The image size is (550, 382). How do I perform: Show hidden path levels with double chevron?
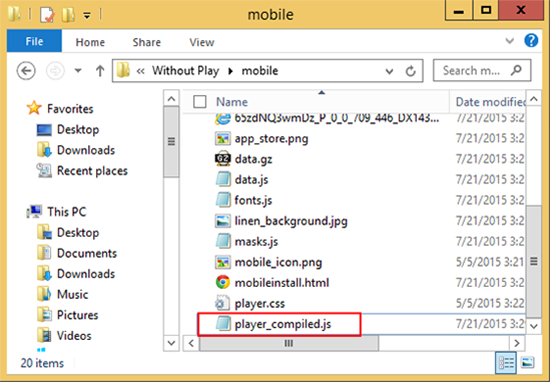click(x=141, y=71)
